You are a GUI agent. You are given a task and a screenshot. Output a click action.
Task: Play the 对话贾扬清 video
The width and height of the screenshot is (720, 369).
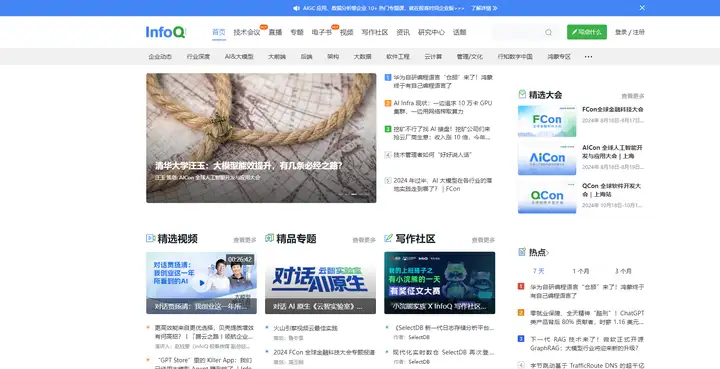click(x=201, y=284)
